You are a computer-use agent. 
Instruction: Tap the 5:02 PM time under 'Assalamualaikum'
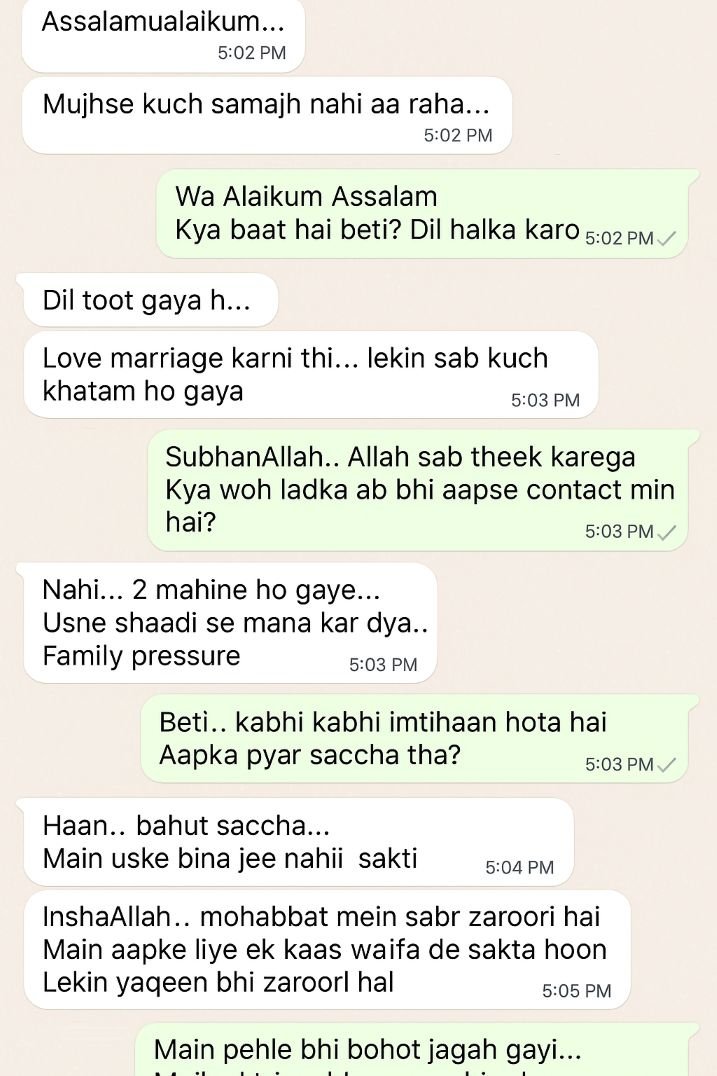252,53
